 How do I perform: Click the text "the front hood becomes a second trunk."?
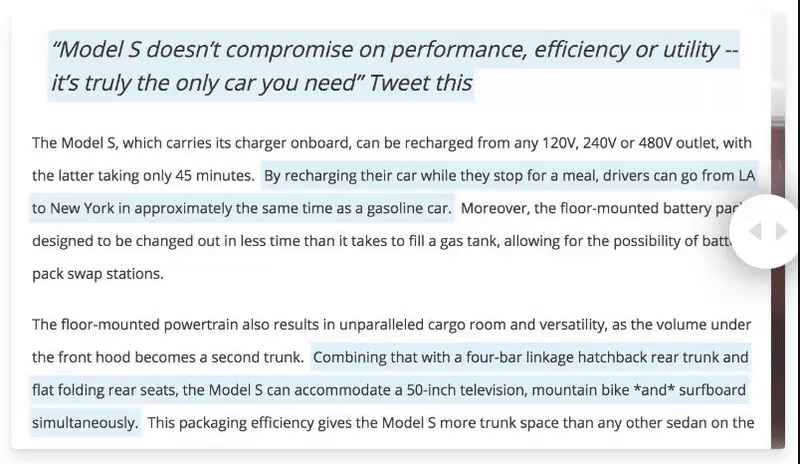[168, 357]
